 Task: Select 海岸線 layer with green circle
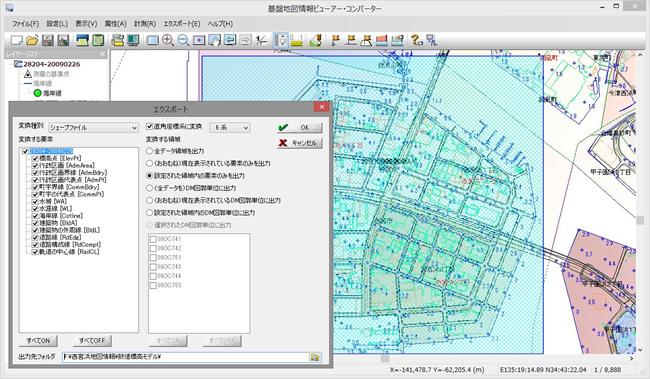[x=48, y=93]
